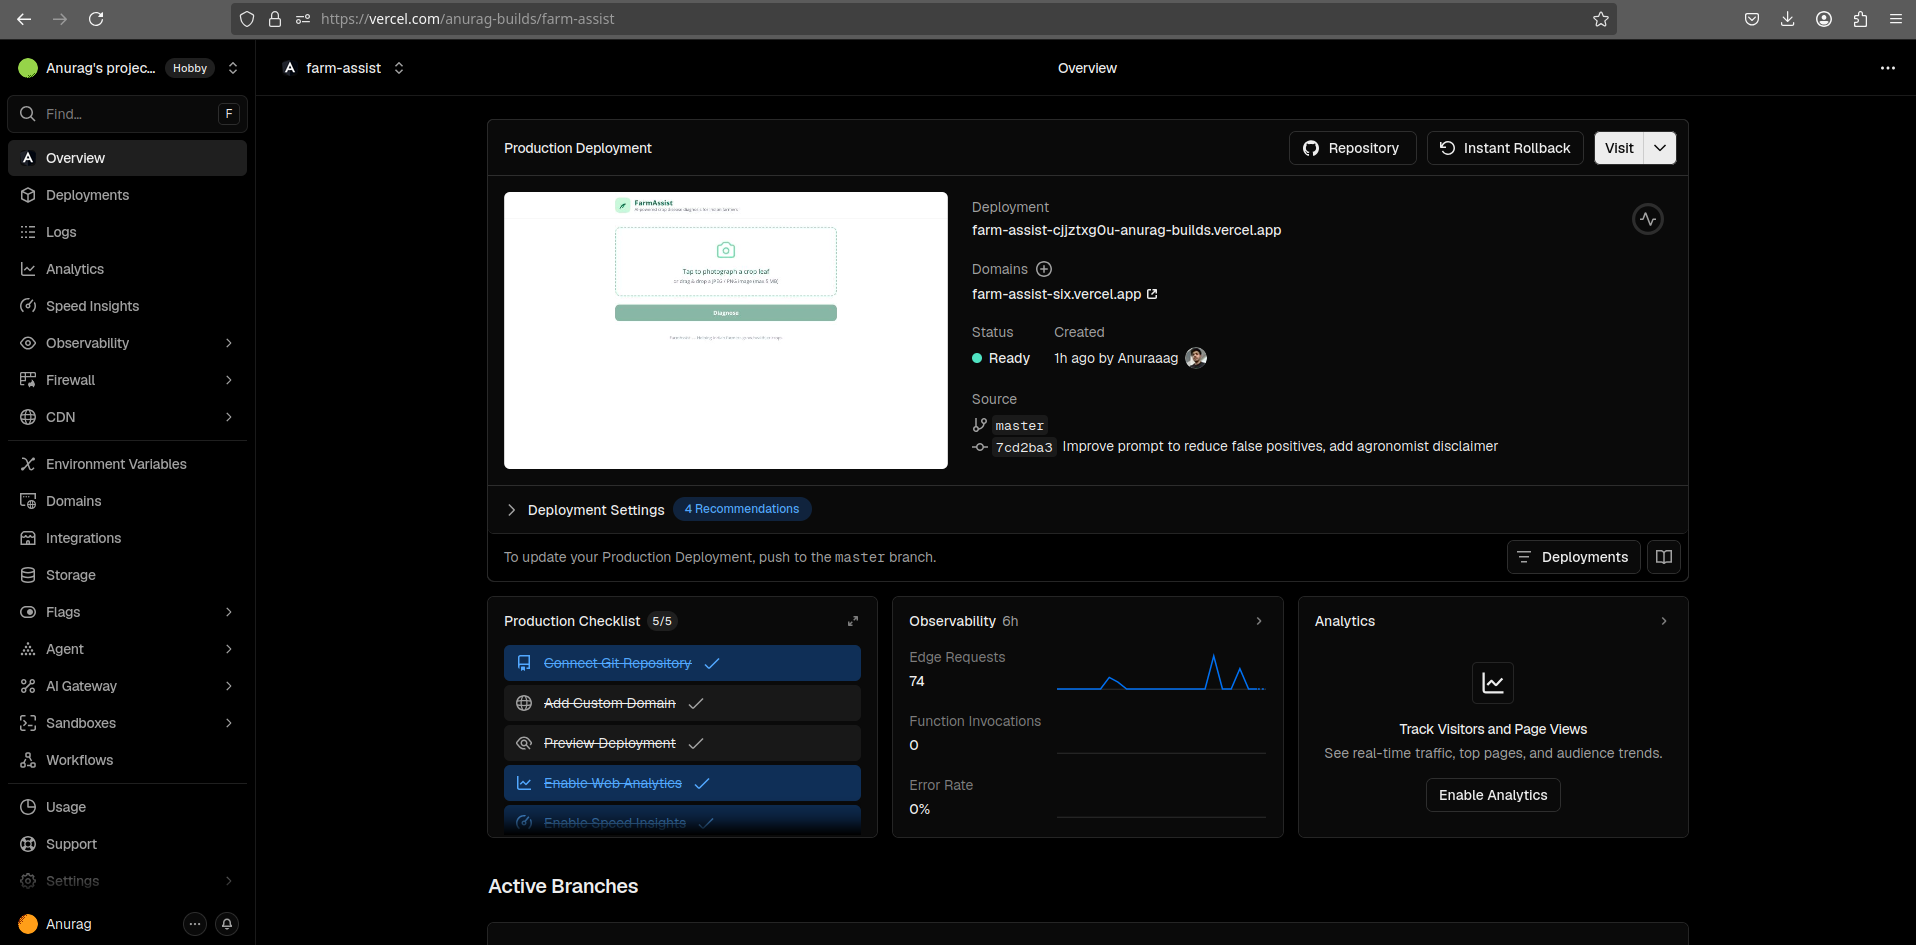
Task: Go to Deployments in the sidebar
Action: coord(127,195)
